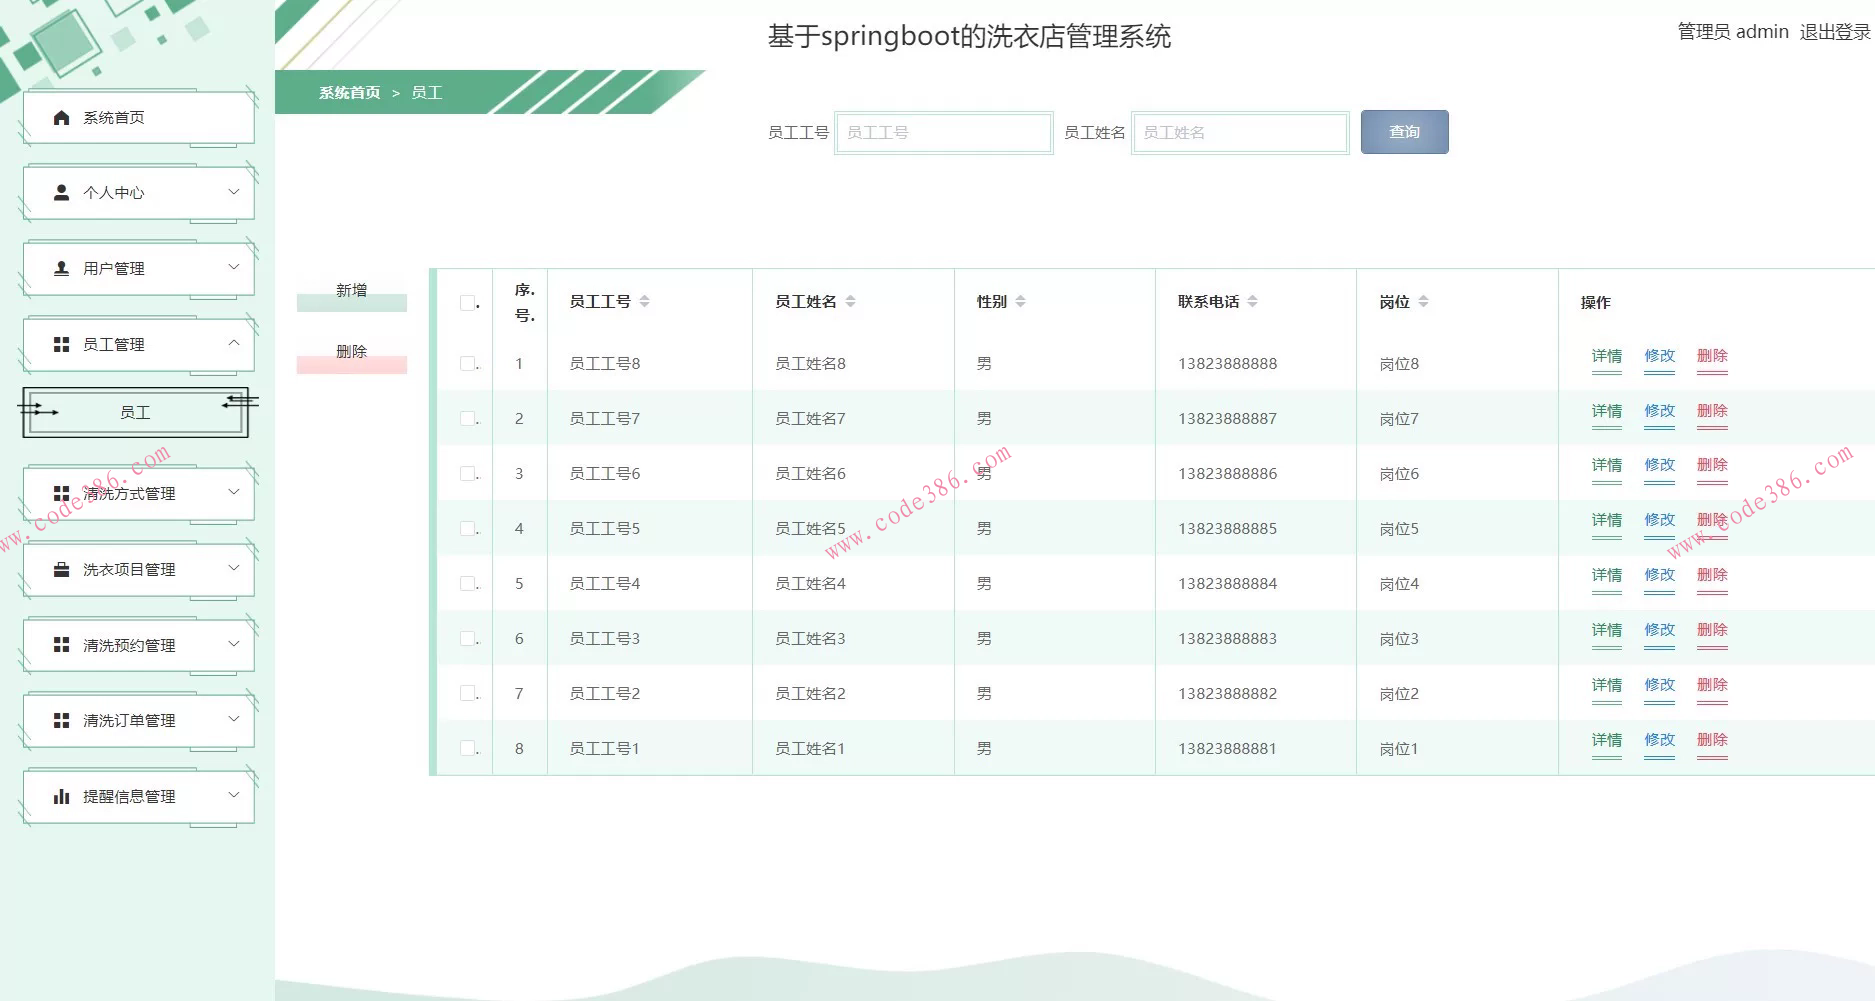Select the checkbox for row 员工工号5

tap(467, 529)
